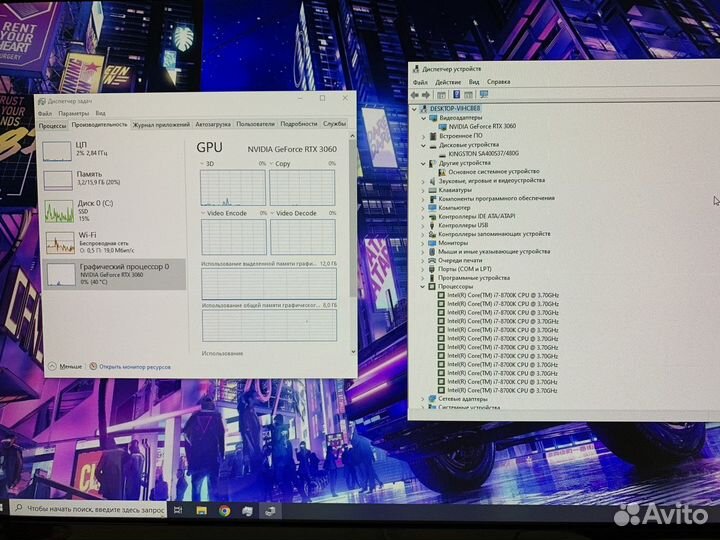Click the Мониторы category icon
The width and height of the screenshot is (720, 540).
coord(432,243)
